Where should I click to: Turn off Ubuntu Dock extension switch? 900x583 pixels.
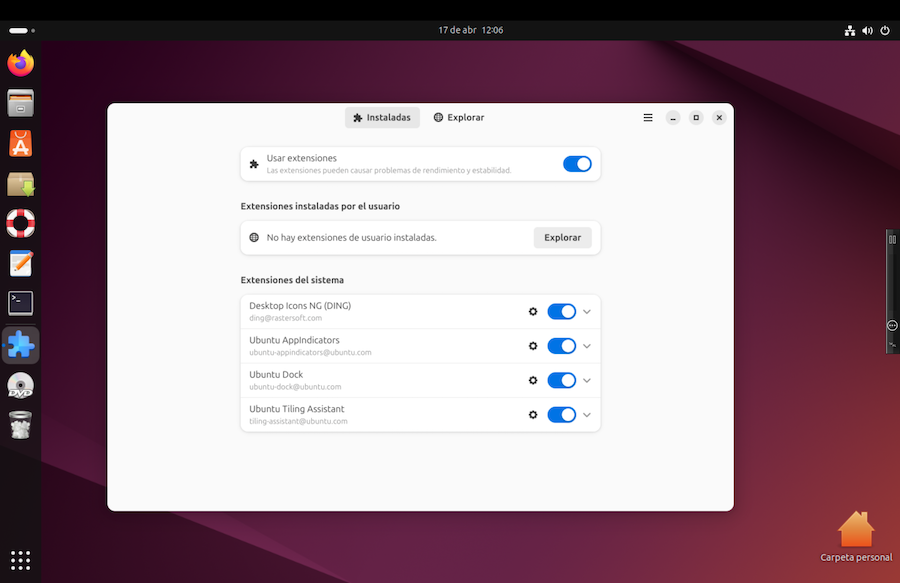coord(562,380)
